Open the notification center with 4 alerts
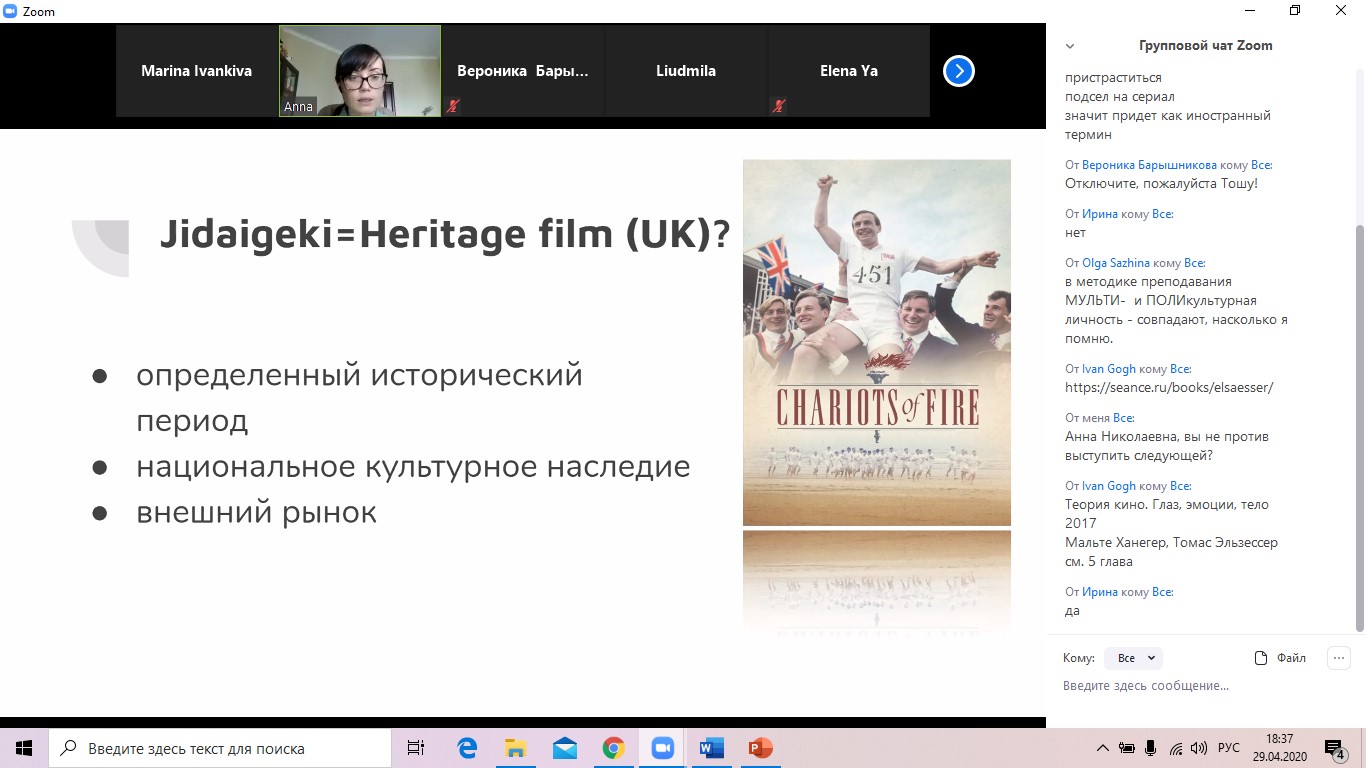Image resolution: width=1366 pixels, height=768 pixels. pyautogui.click(x=1335, y=748)
